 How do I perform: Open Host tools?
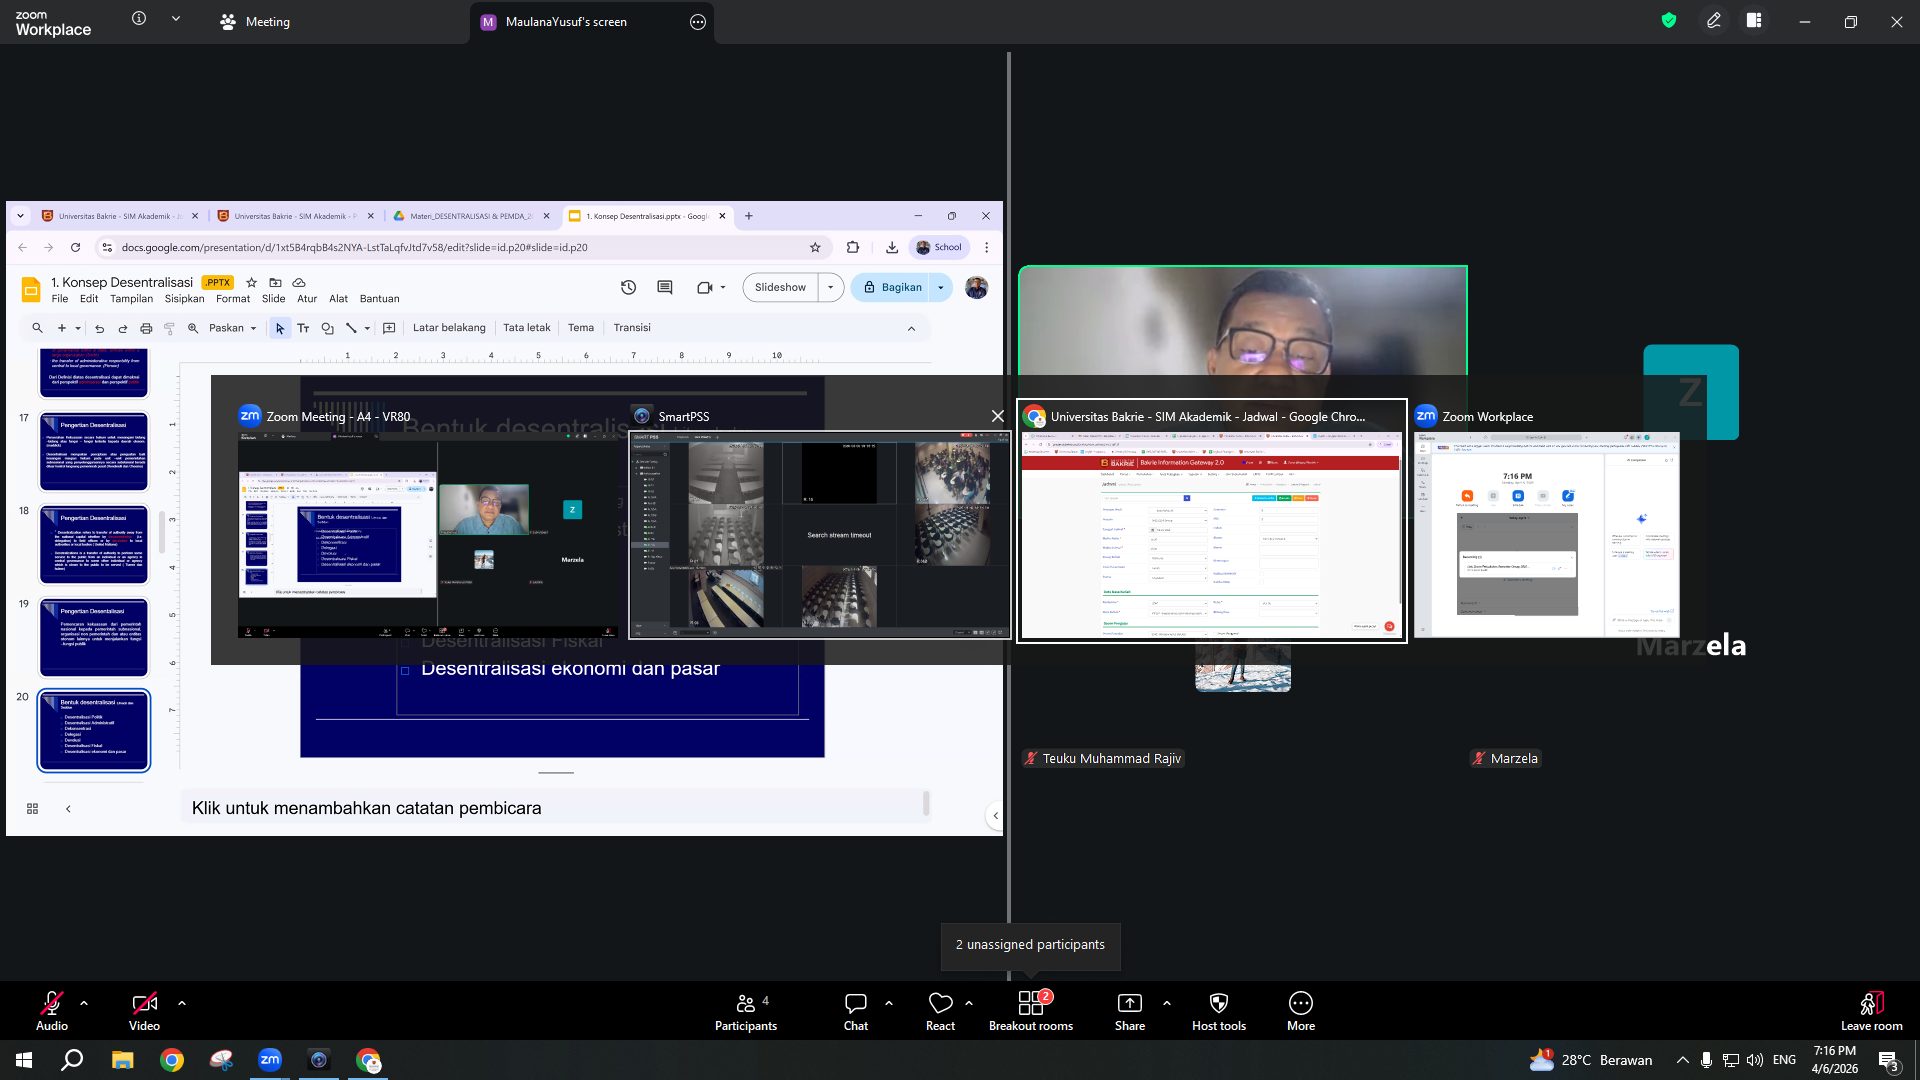coord(1219,1010)
